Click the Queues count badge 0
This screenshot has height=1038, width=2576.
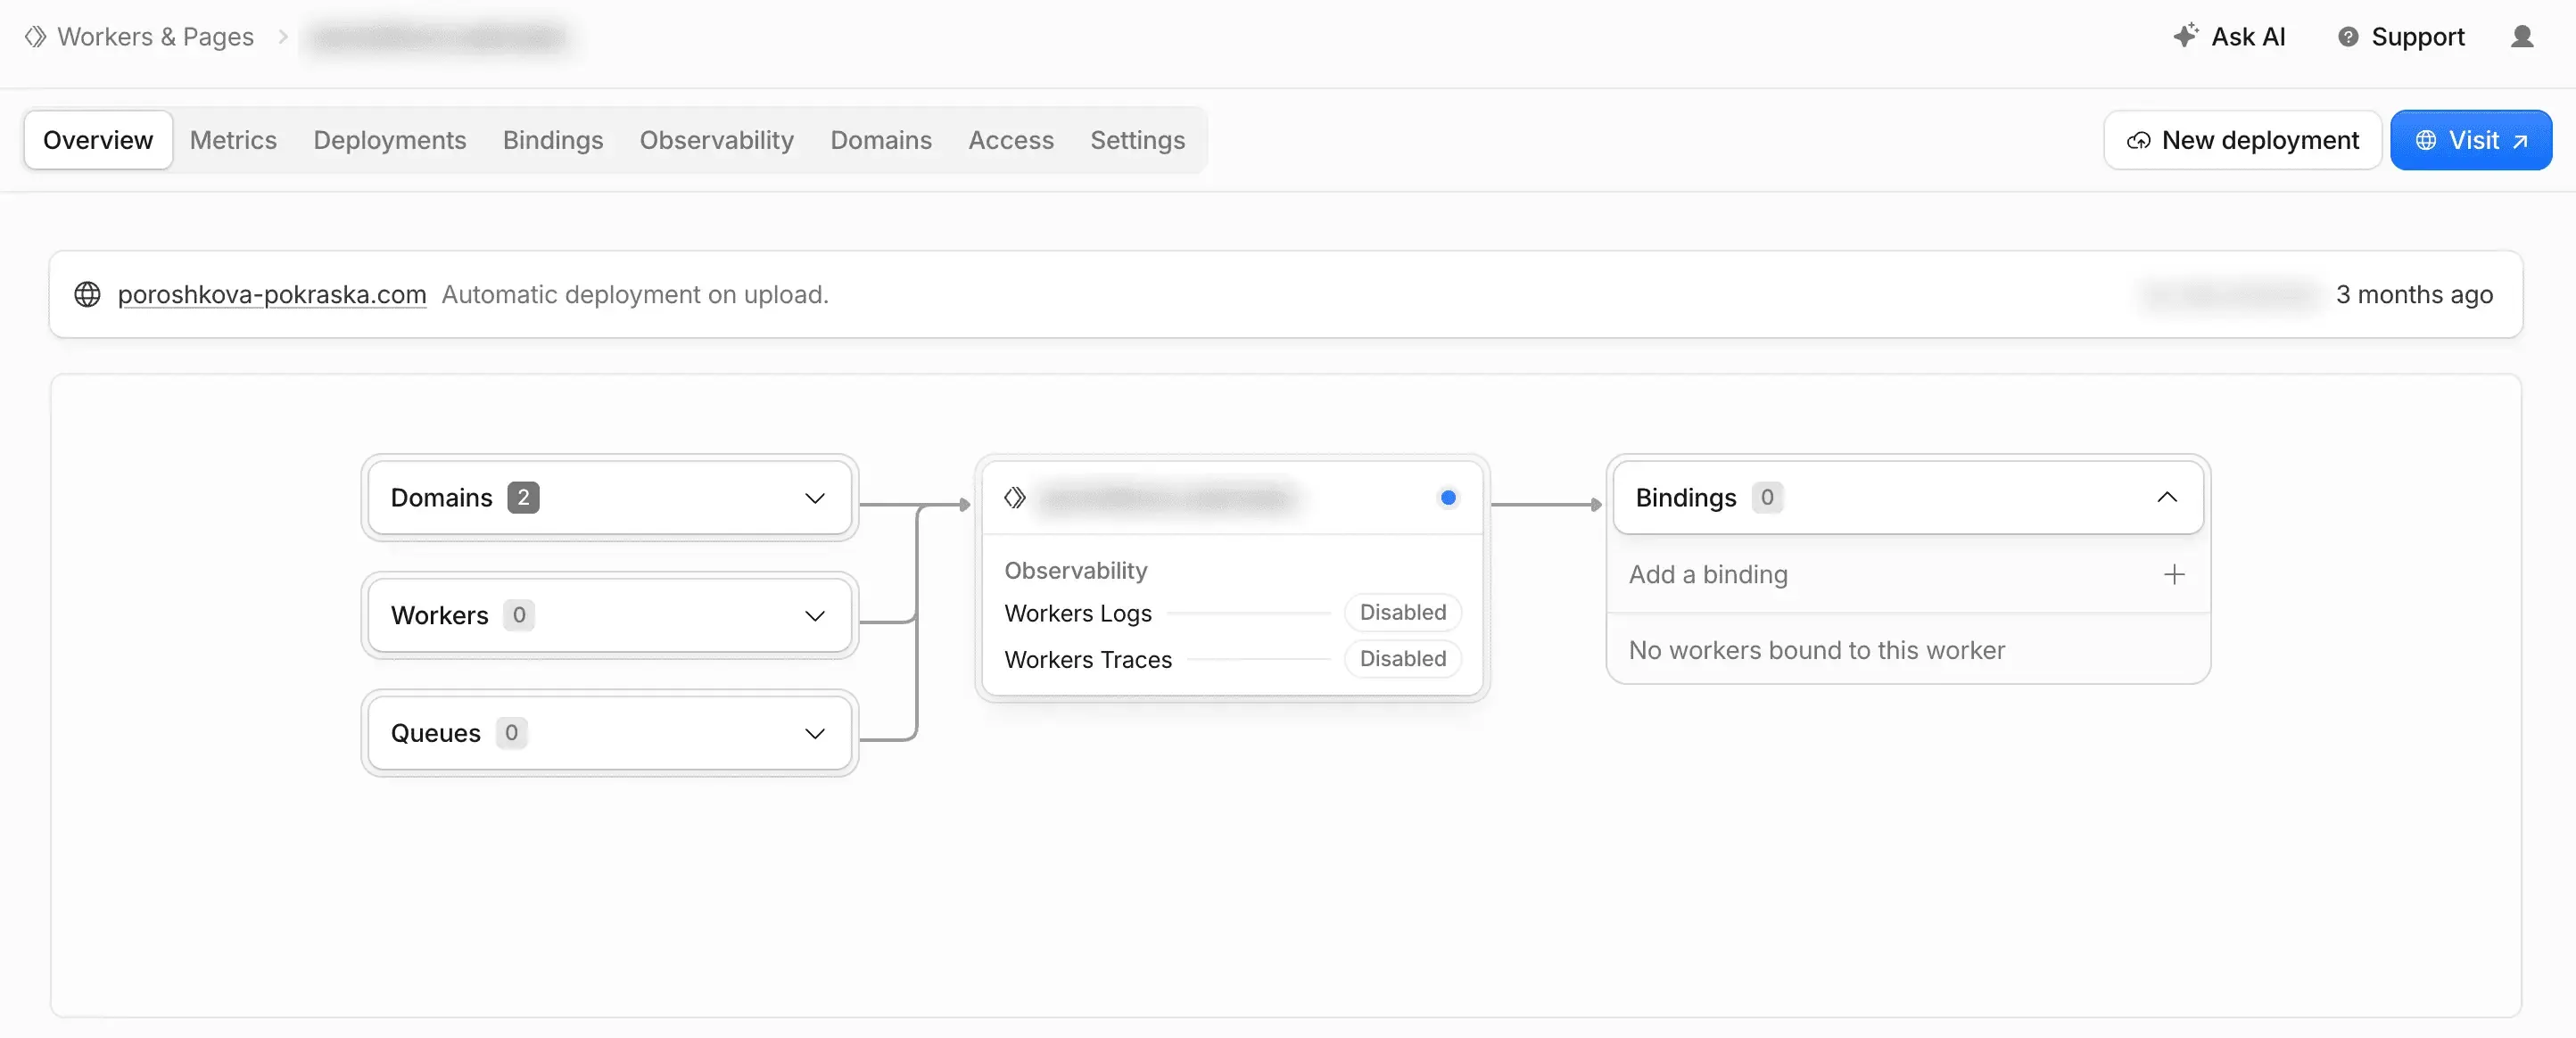point(511,733)
